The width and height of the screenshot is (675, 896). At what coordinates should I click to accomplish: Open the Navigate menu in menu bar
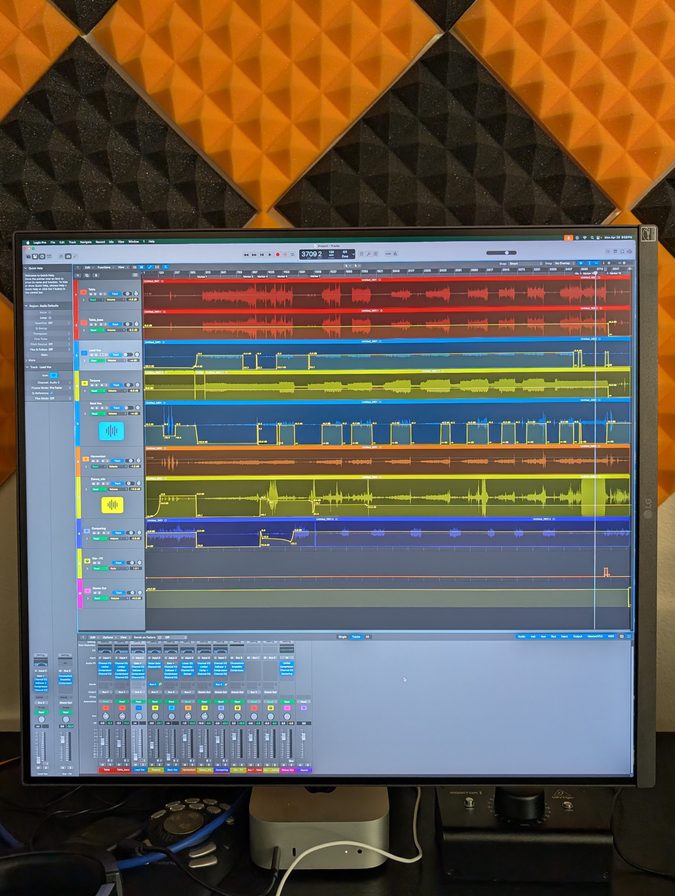86,242
